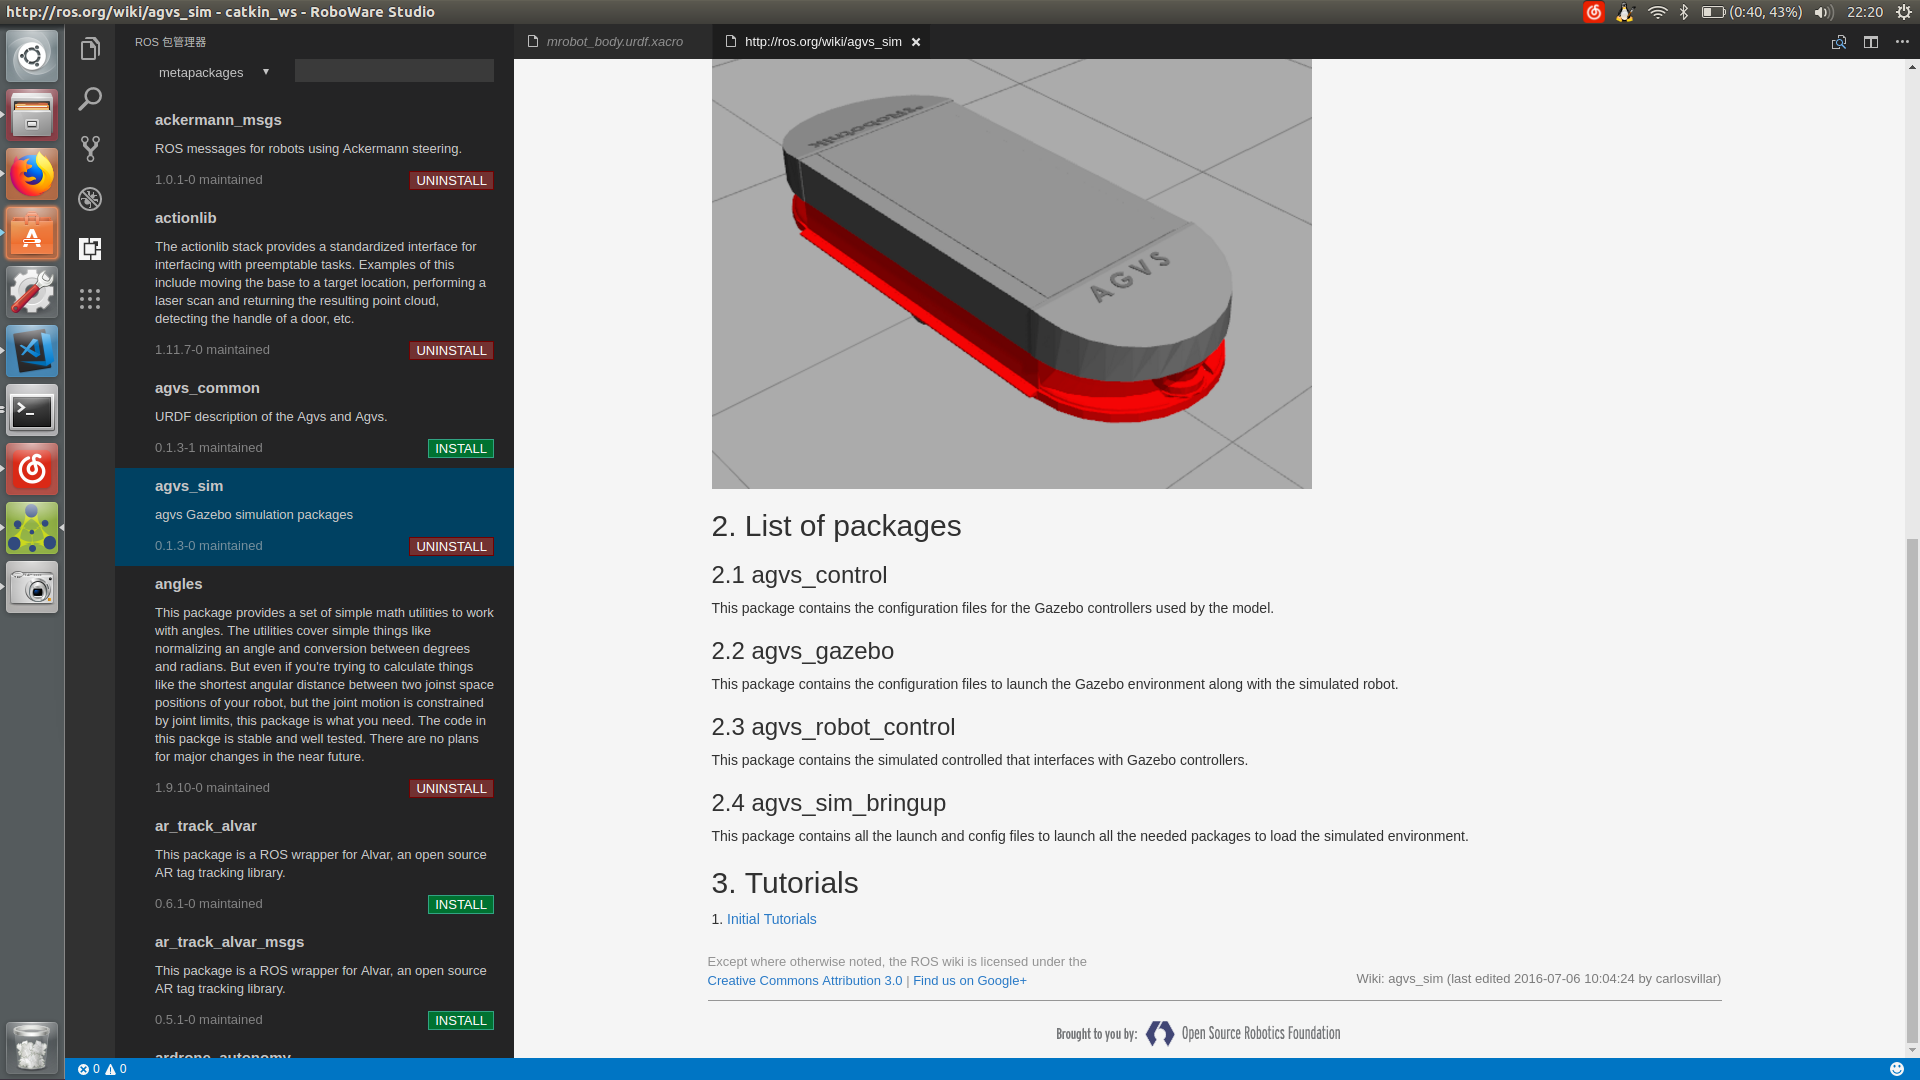Click the Split Editor icon
This screenshot has width=1920, height=1080.
point(1870,42)
